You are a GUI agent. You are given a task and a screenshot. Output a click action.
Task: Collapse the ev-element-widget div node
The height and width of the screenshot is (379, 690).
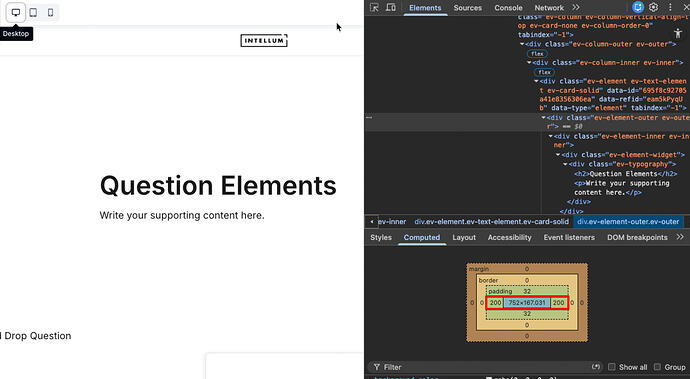click(x=558, y=155)
